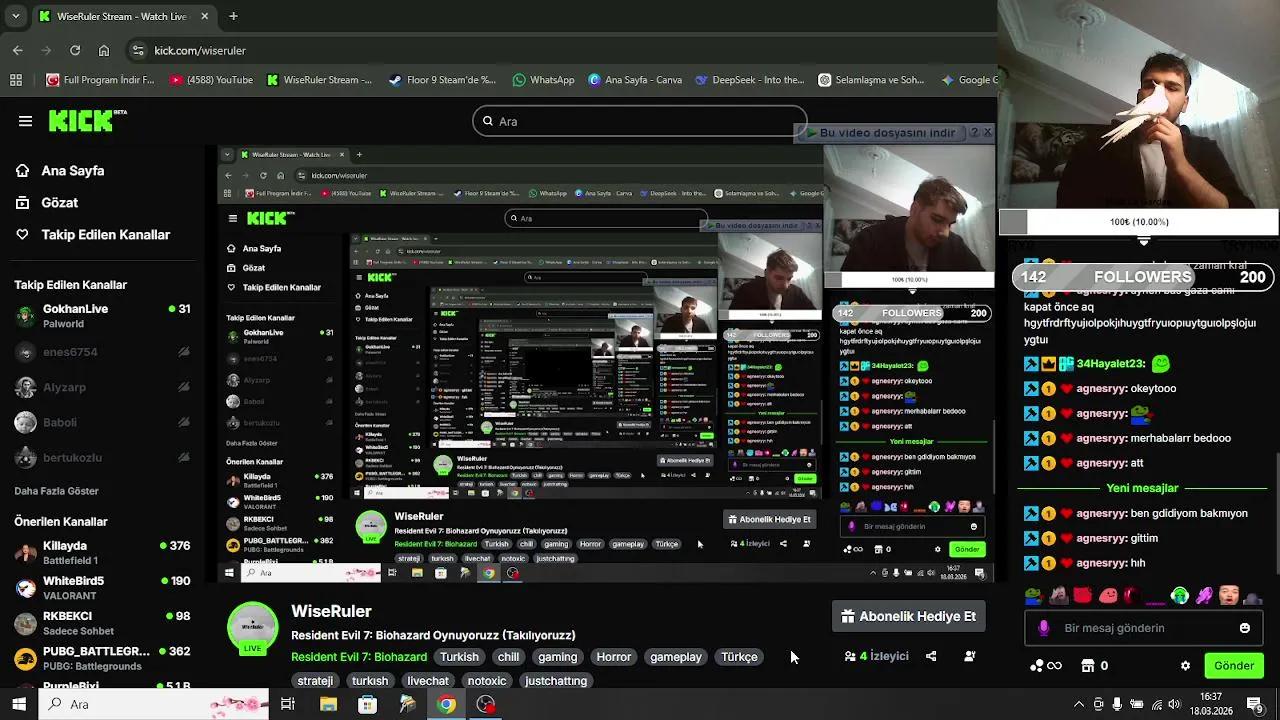The image size is (1280, 720).
Task: Click the Abonelik Hediye Et button under the player
Action: (x=908, y=617)
